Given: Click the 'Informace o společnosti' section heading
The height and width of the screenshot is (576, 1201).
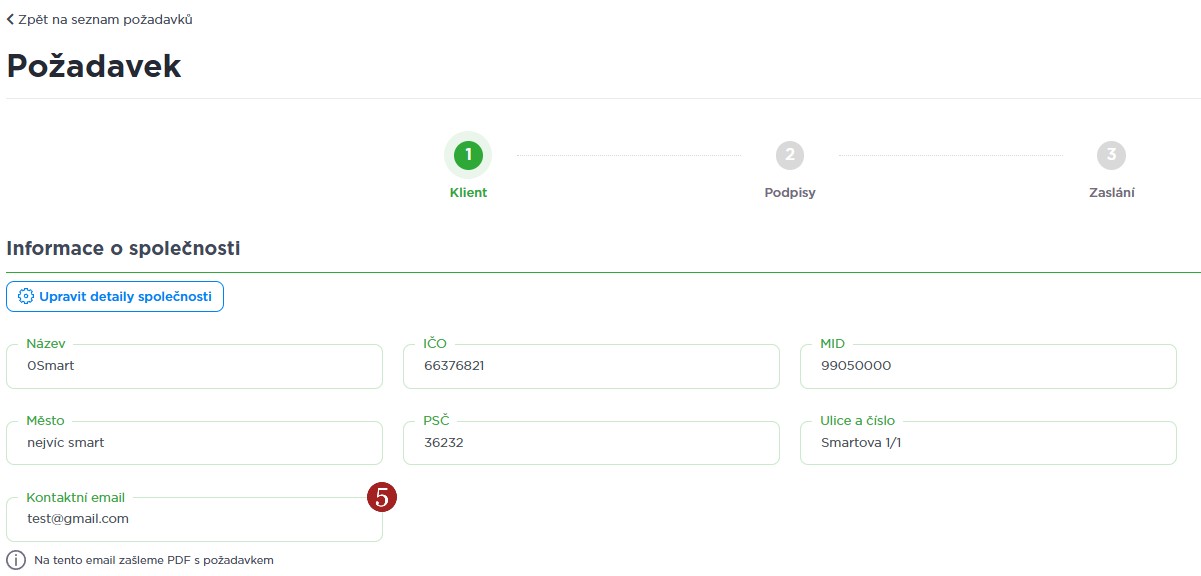Looking at the screenshot, I should [x=123, y=248].
